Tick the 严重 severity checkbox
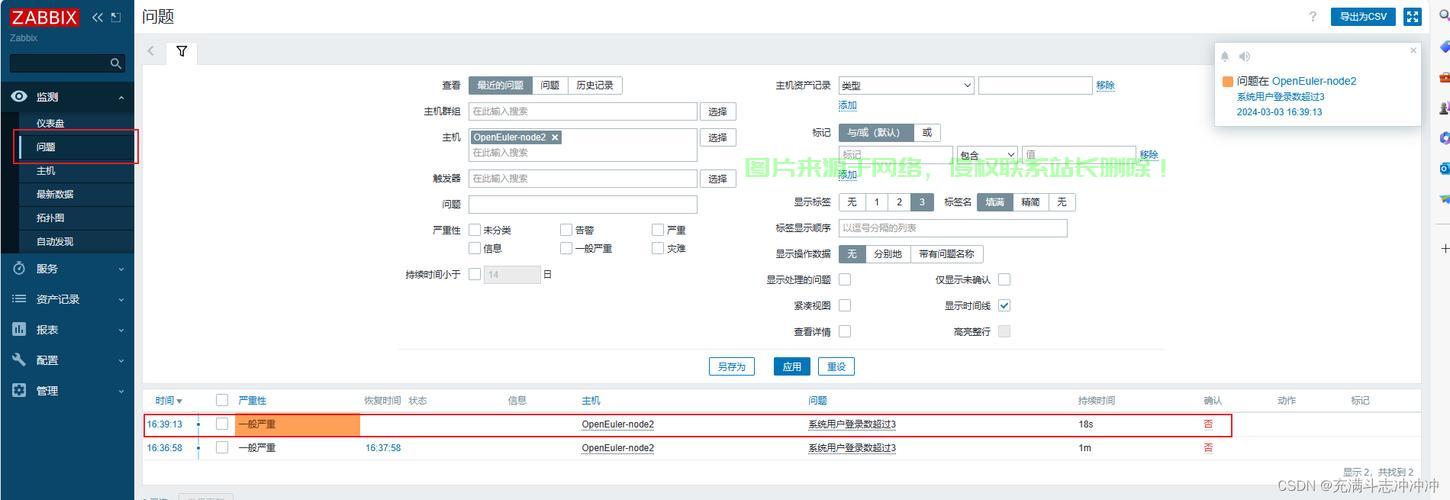Image resolution: width=1450 pixels, height=500 pixels. 658,230
